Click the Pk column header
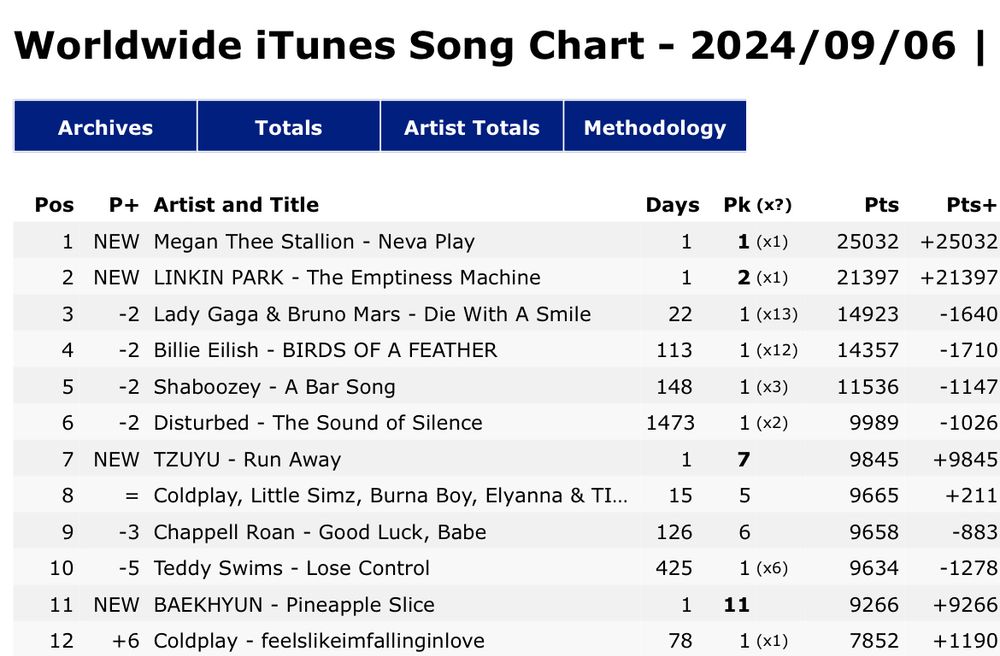 coord(737,205)
